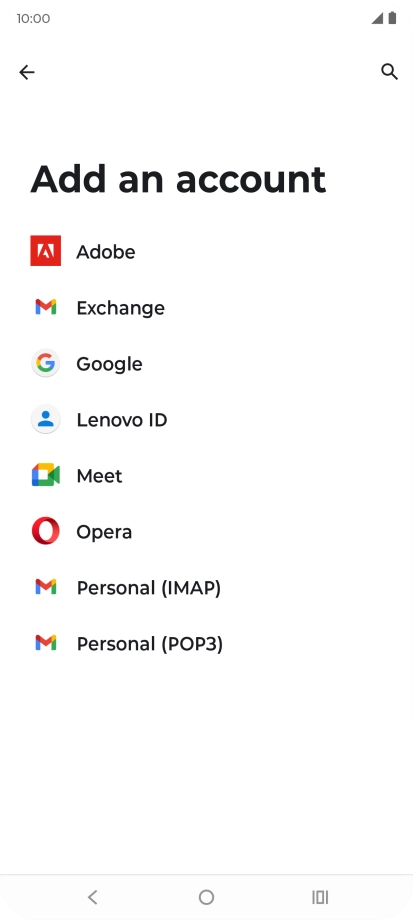Tap Gmail icon beside Personal (IMAP)

[x=46, y=587]
